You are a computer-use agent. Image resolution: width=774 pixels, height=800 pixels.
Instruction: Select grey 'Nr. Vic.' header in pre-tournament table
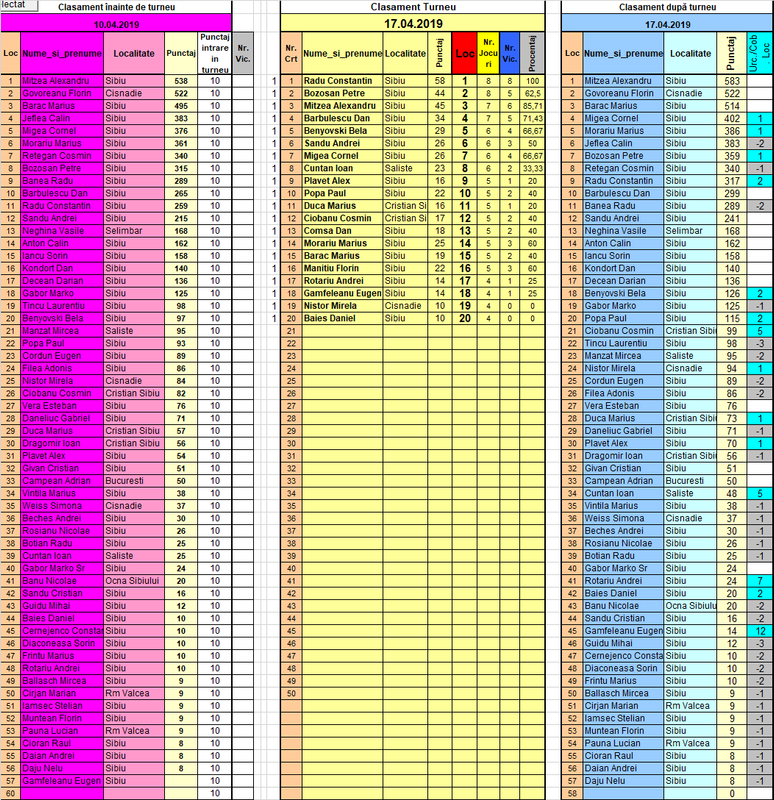pyautogui.click(x=243, y=53)
